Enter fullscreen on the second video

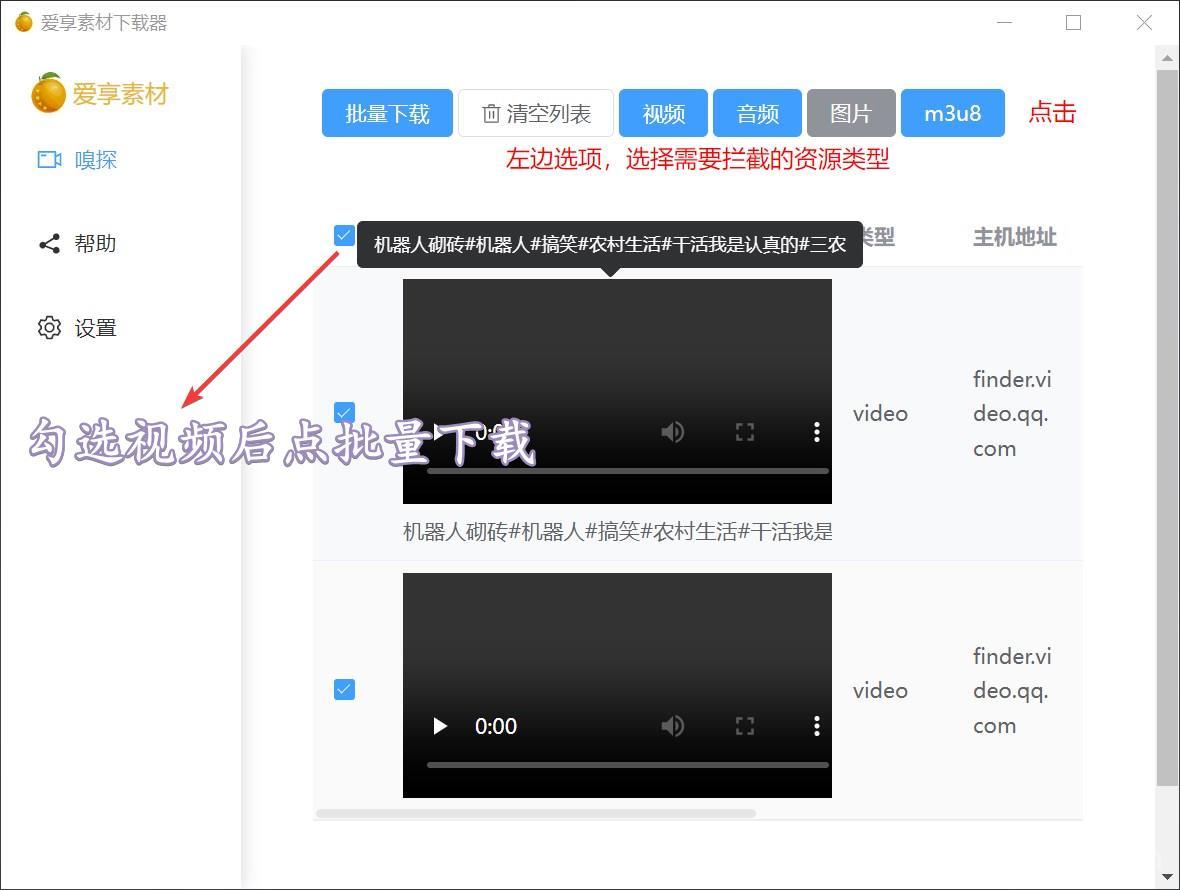pyautogui.click(x=744, y=726)
